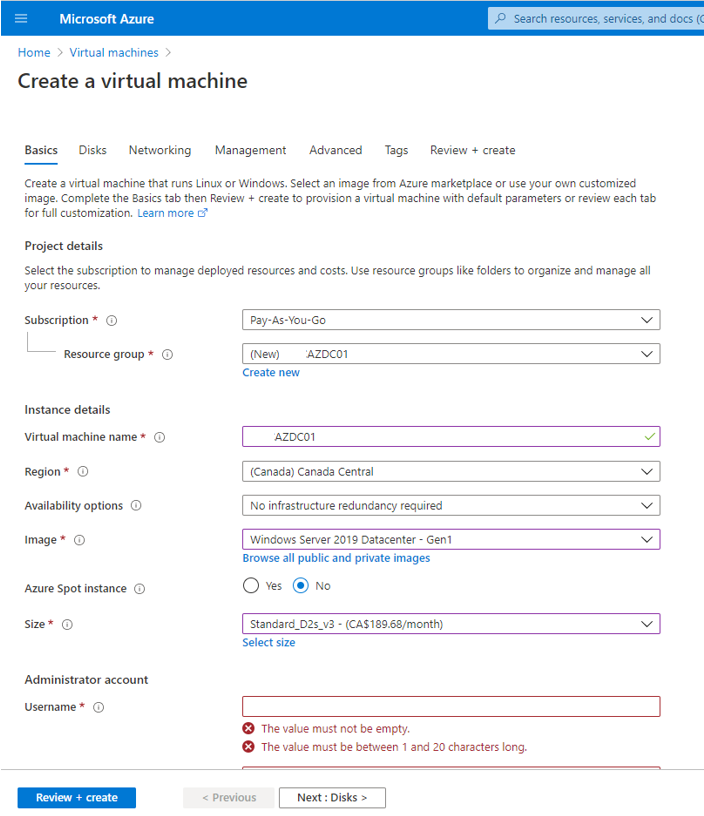Viewport: 704px width, 816px height.
Task: Click Browse all public and private images
Action: pyautogui.click(x=336, y=558)
